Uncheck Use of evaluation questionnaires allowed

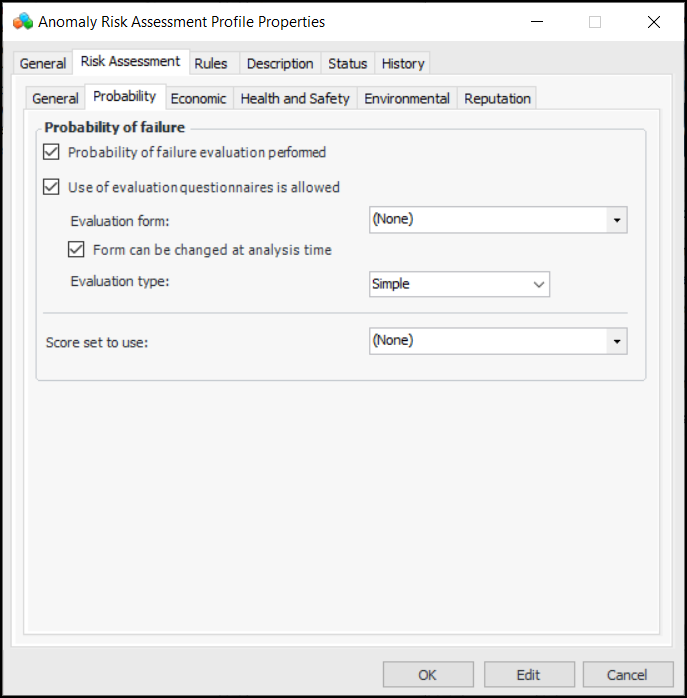pos(52,187)
